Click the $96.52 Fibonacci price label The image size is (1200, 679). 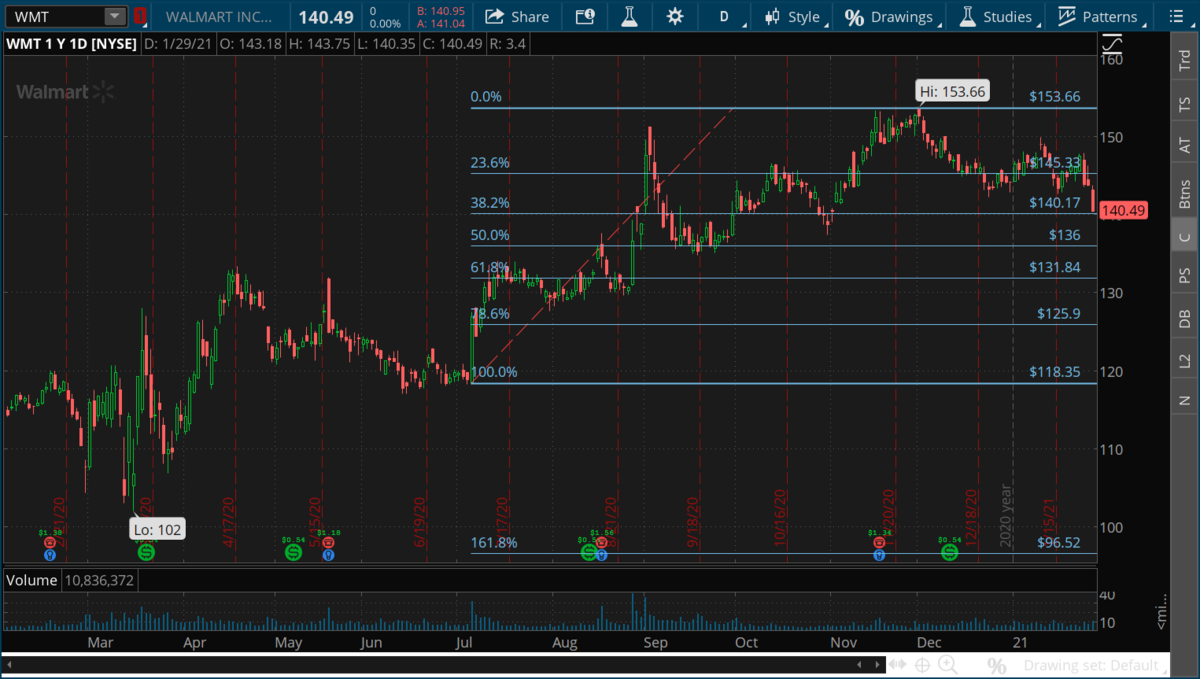[1059, 544]
